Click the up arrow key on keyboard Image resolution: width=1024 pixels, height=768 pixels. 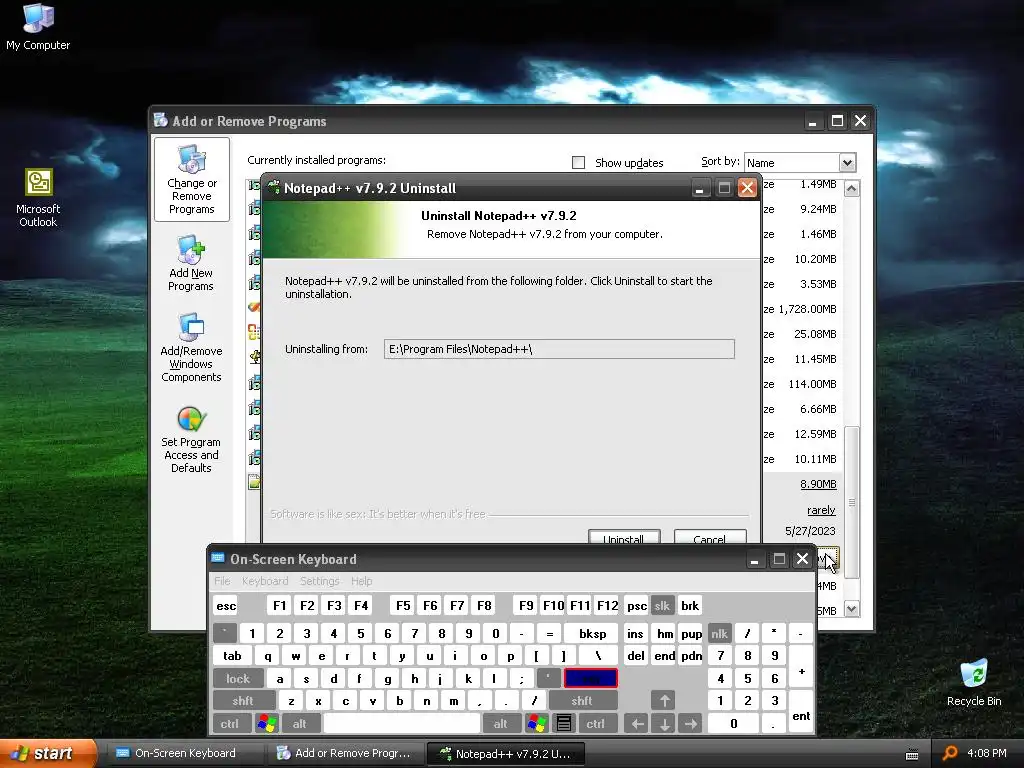[x=664, y=701]
